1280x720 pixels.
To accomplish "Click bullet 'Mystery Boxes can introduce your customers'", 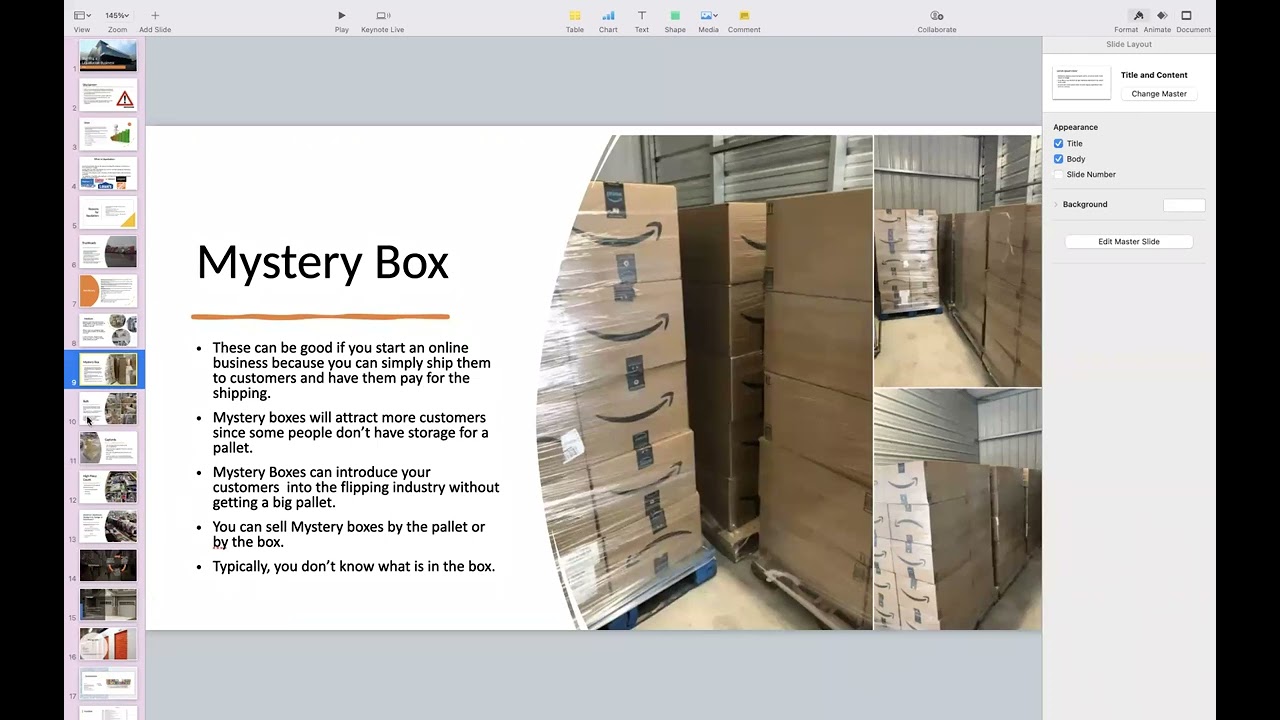I will tap(356, 487).
